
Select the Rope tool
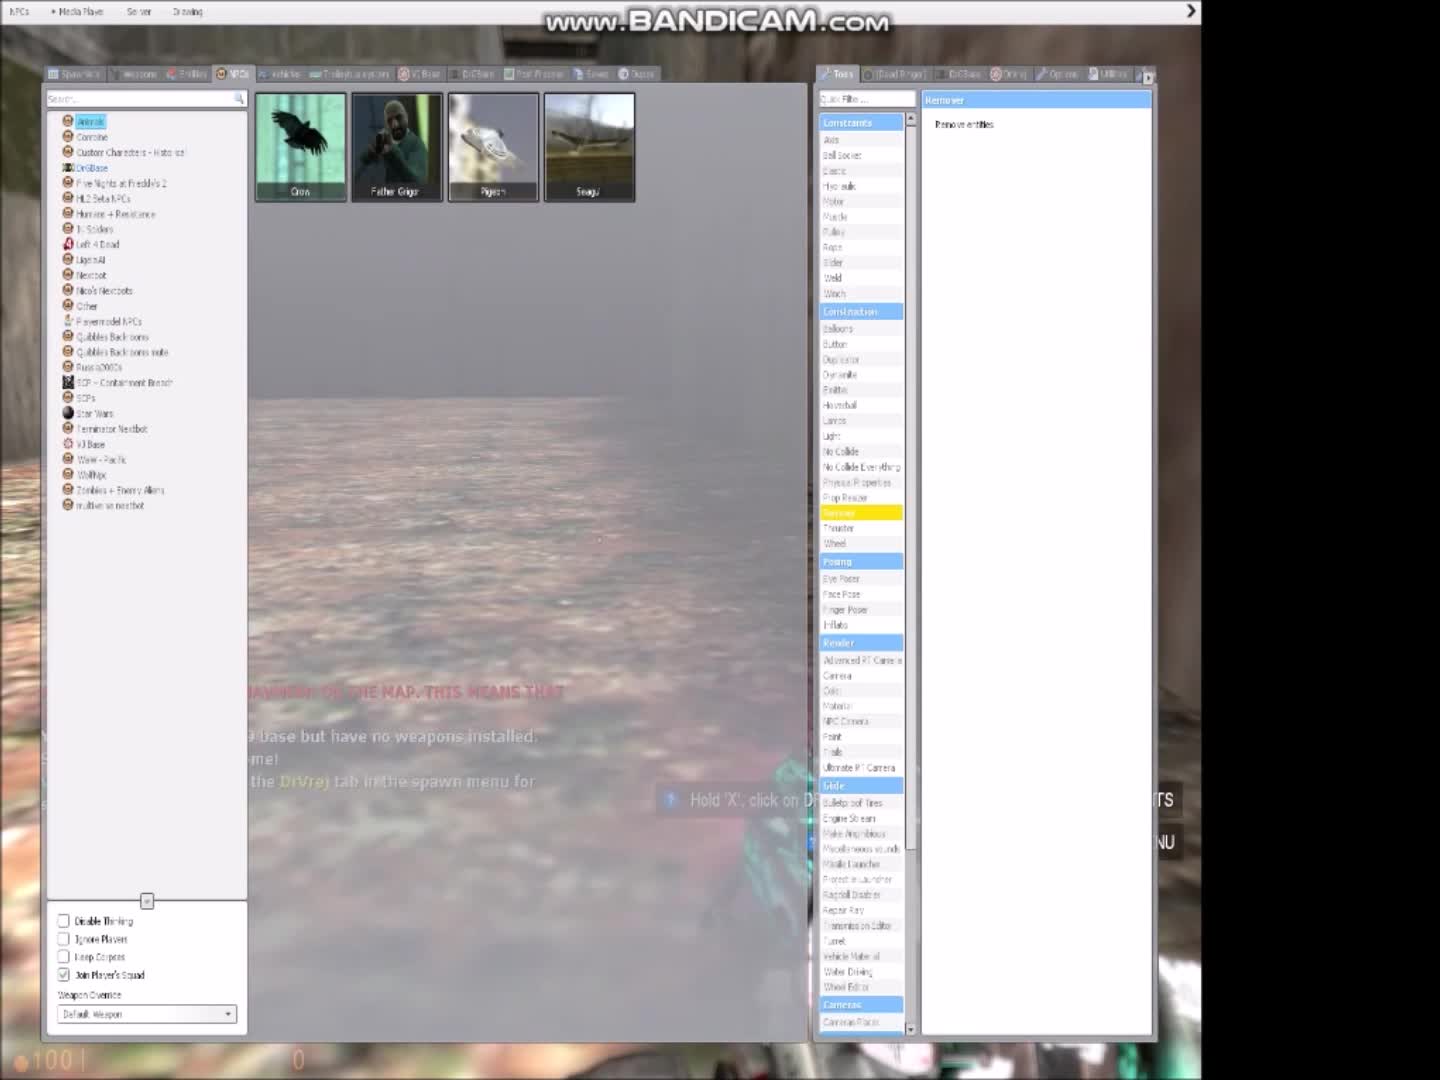pos(861,247)
